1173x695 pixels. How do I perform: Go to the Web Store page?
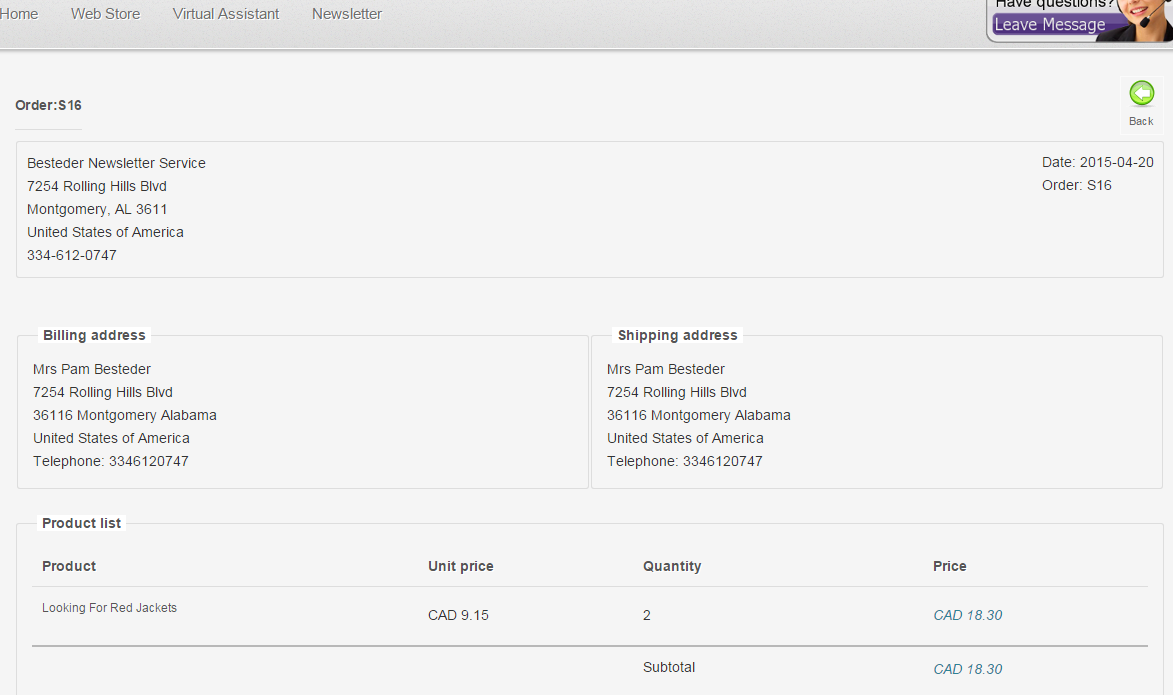click(x=105, y=14)
